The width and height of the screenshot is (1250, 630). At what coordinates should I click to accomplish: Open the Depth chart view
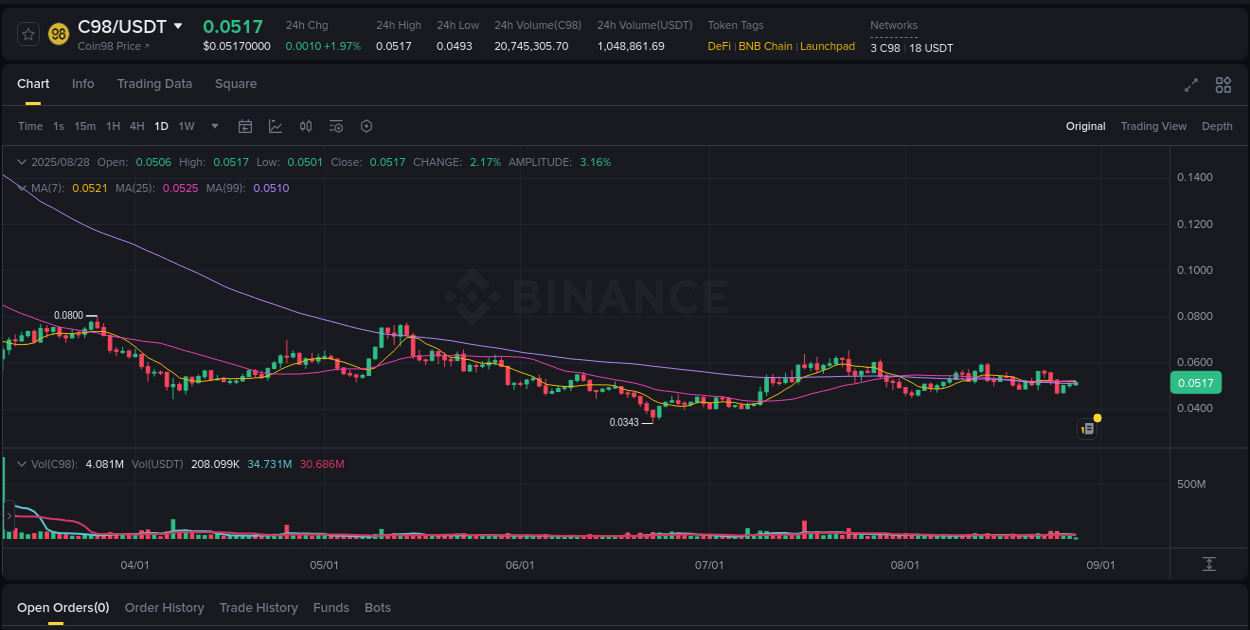(1217, 126)
